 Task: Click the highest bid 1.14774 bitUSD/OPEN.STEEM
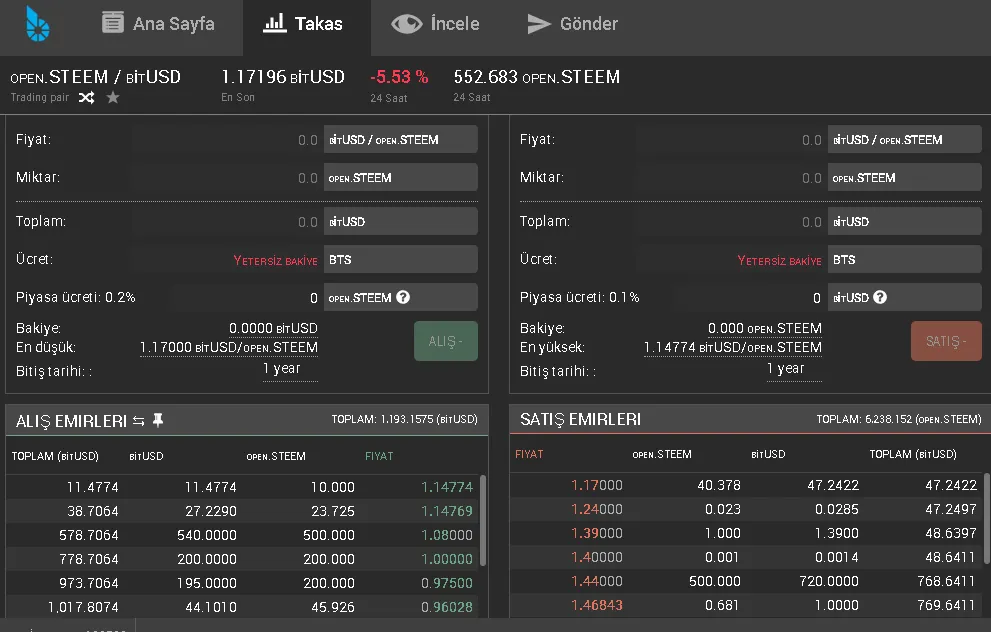(x=733, y=348)
